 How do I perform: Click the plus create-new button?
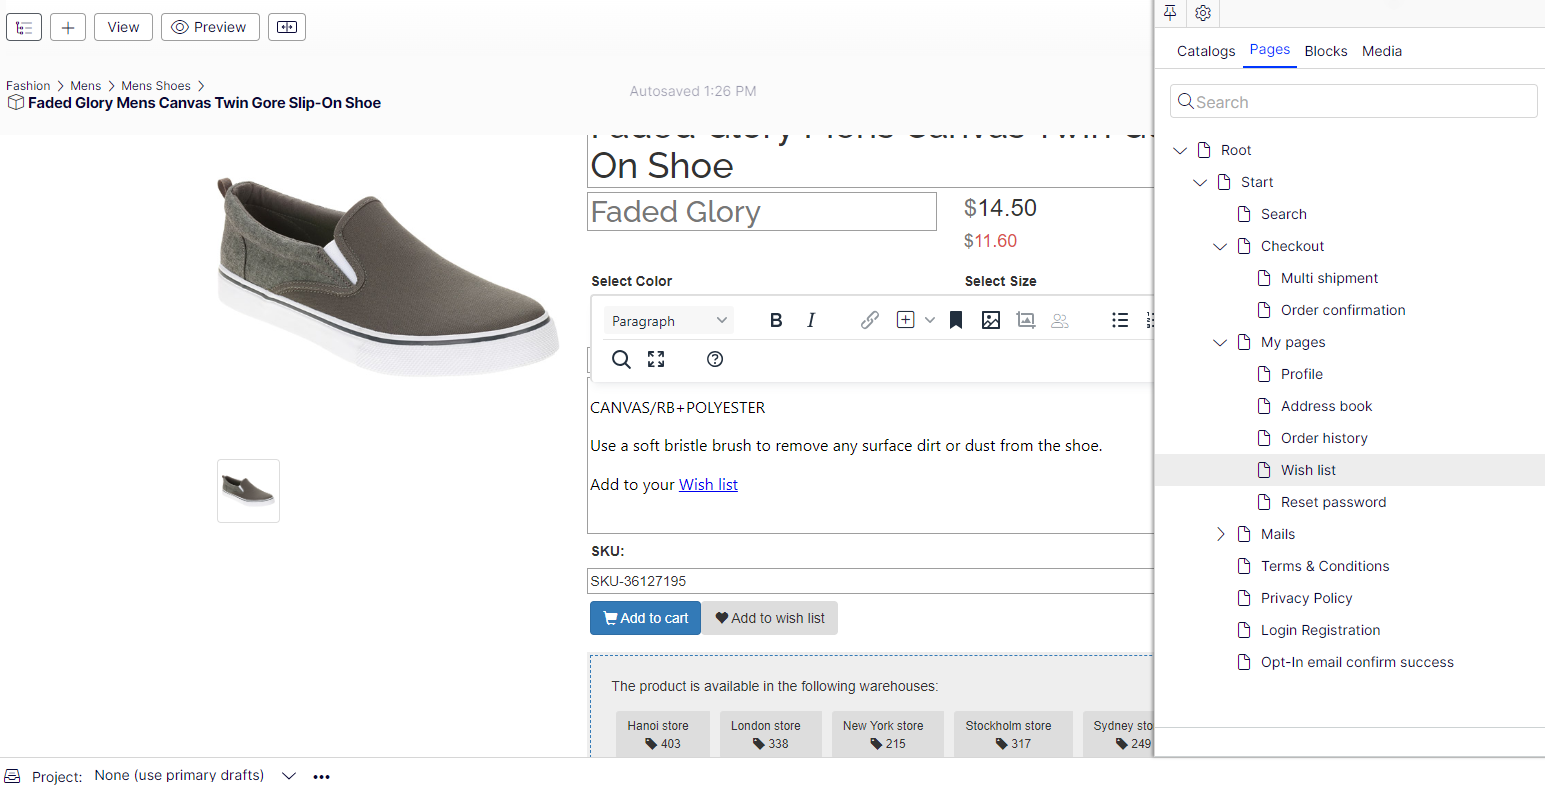(68, 27)
